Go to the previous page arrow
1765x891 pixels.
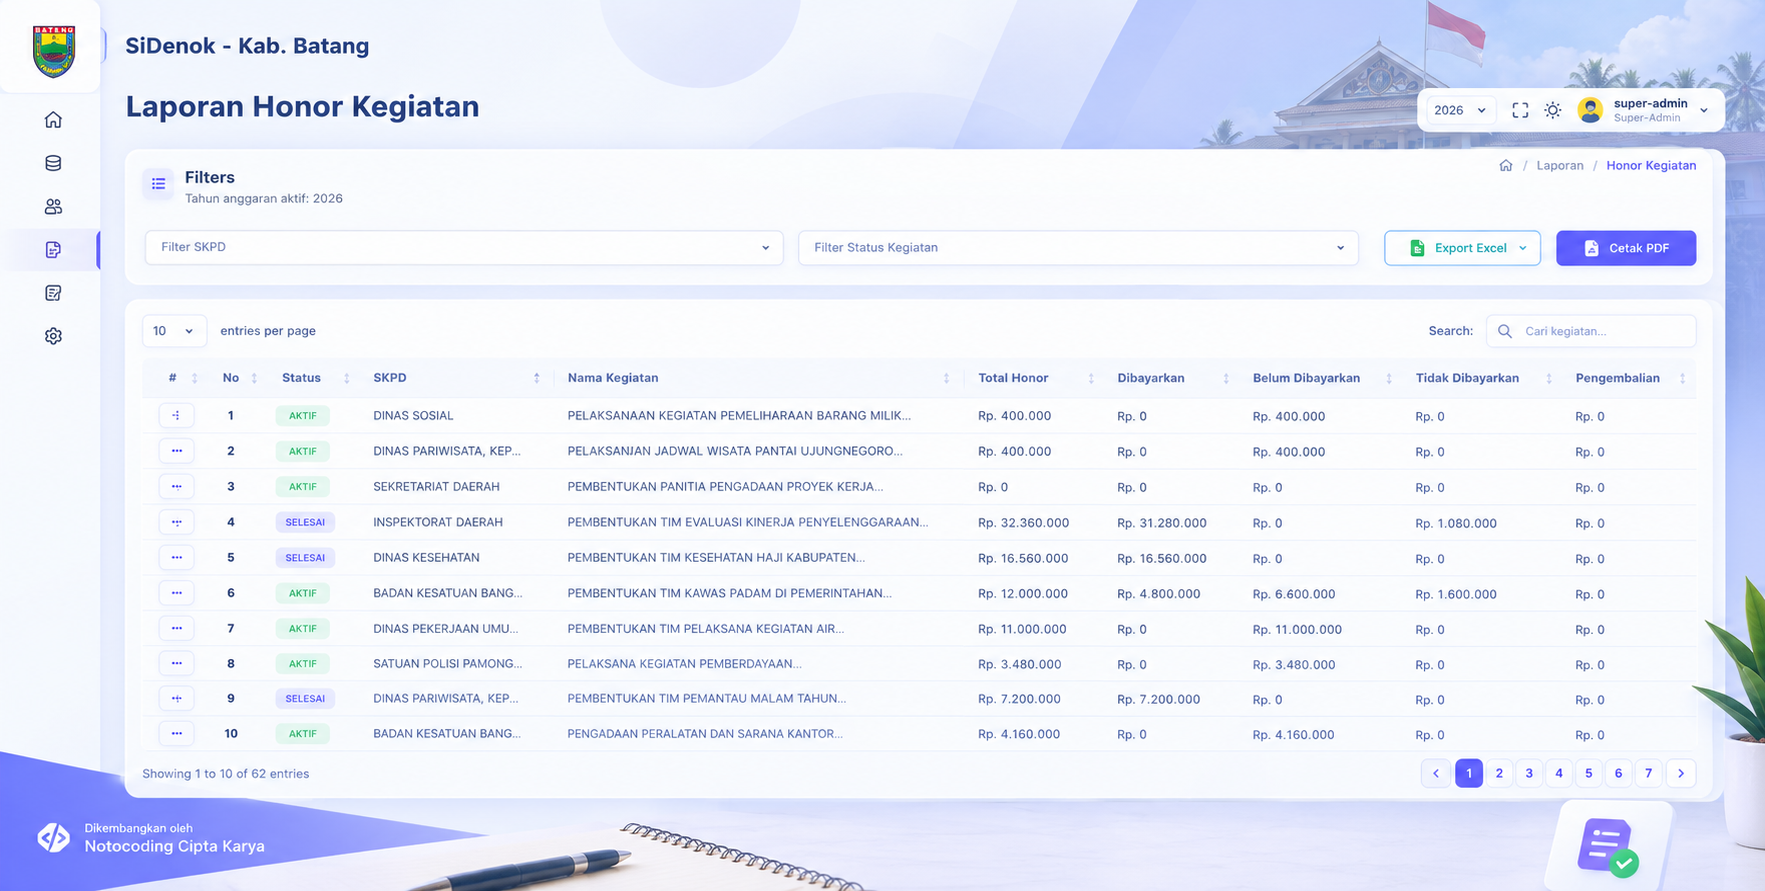pyautogui.click(x=1436, y=773)
